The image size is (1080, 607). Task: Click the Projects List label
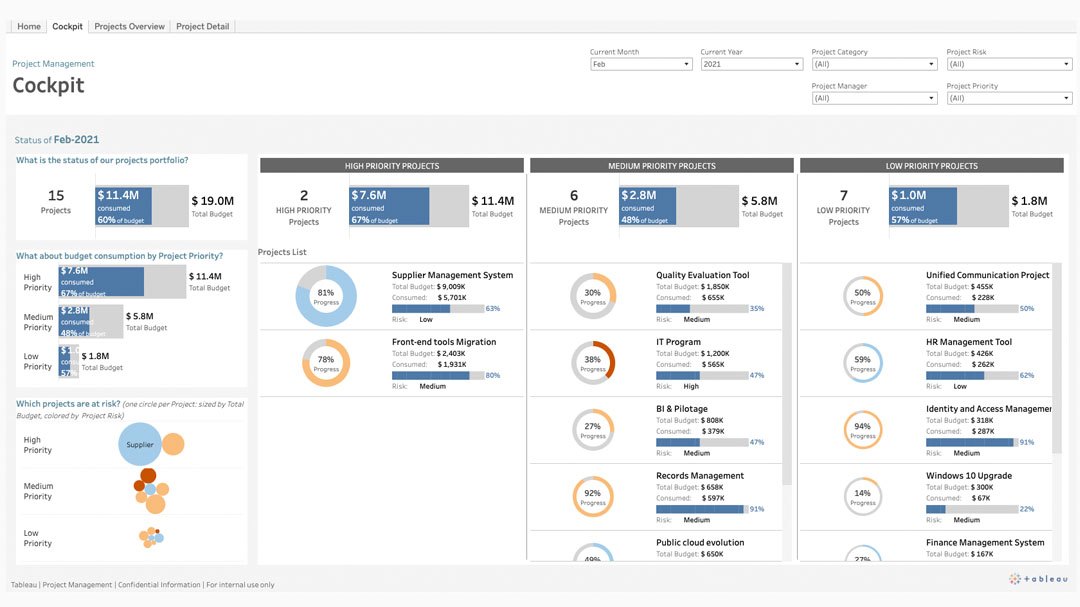282,252
